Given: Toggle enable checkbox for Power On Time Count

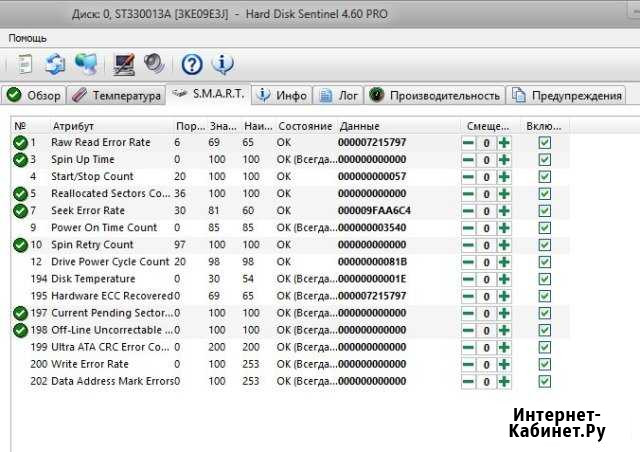Looking at the screenshot, I should [544, 228].
